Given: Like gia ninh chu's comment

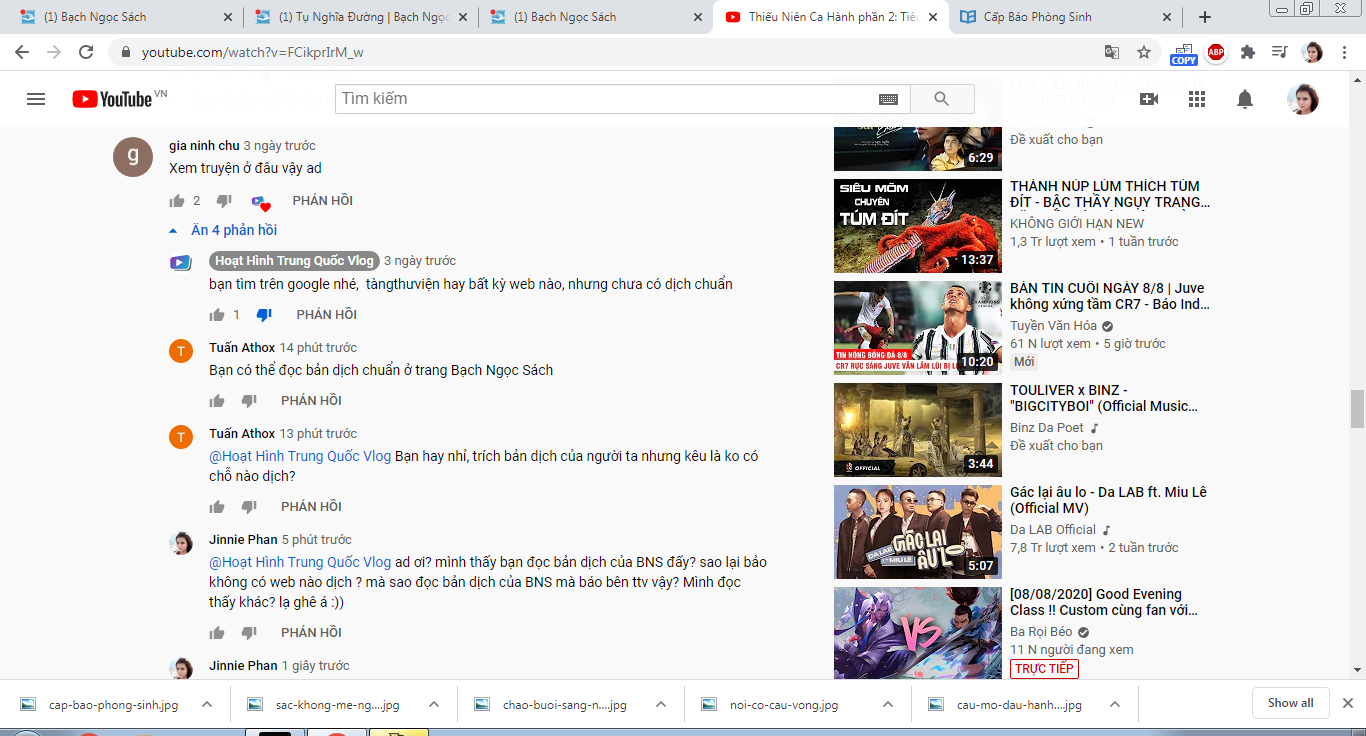Looking at the screenshot, I should [178, 201].
